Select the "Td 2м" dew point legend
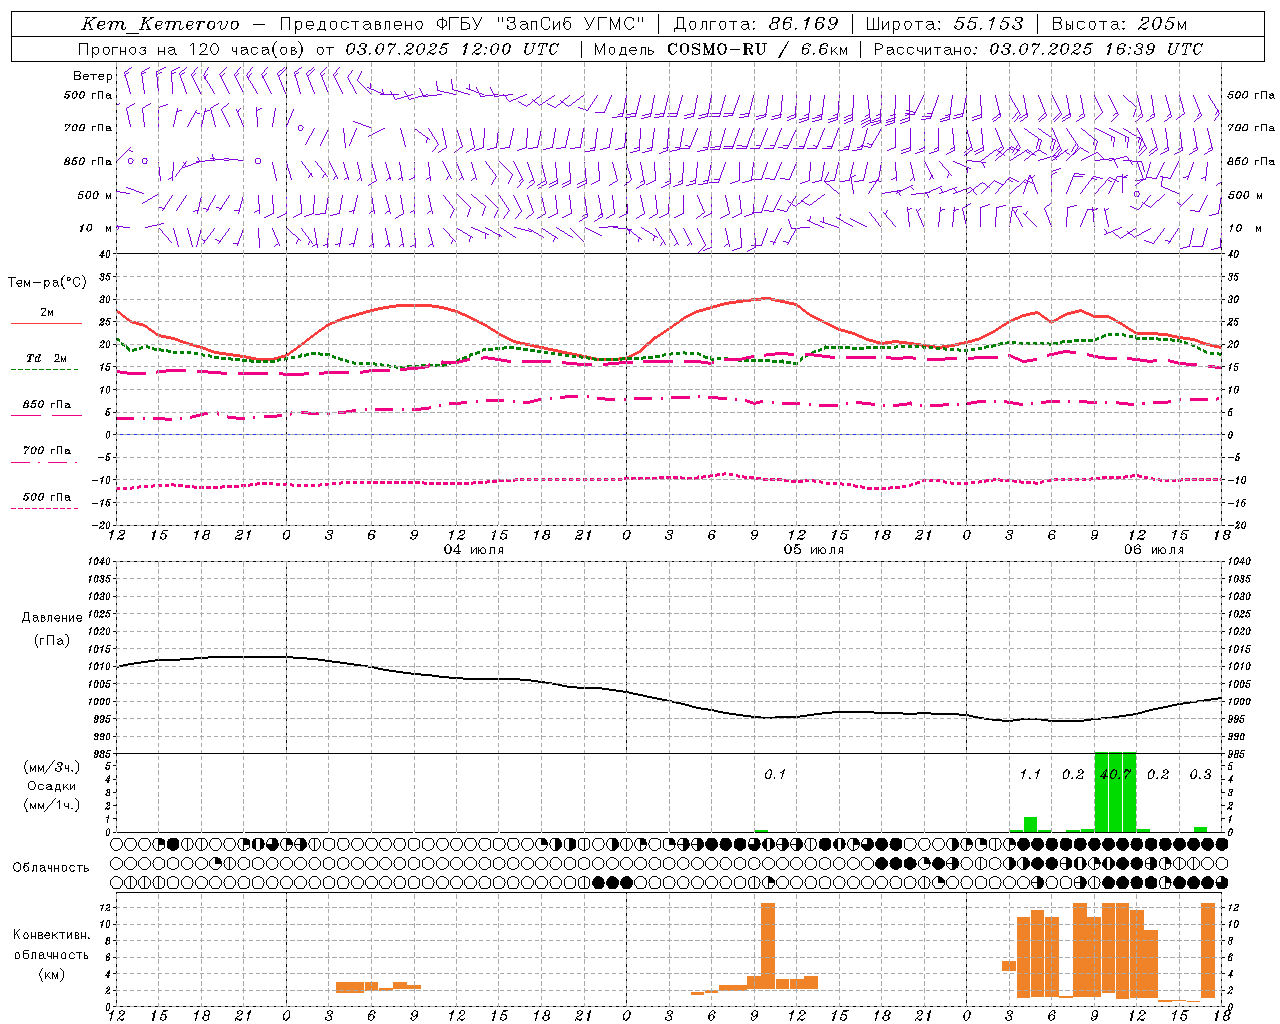Image resolution: width=1280 pixels, height=1024 pixels. (x=46, y=358)
